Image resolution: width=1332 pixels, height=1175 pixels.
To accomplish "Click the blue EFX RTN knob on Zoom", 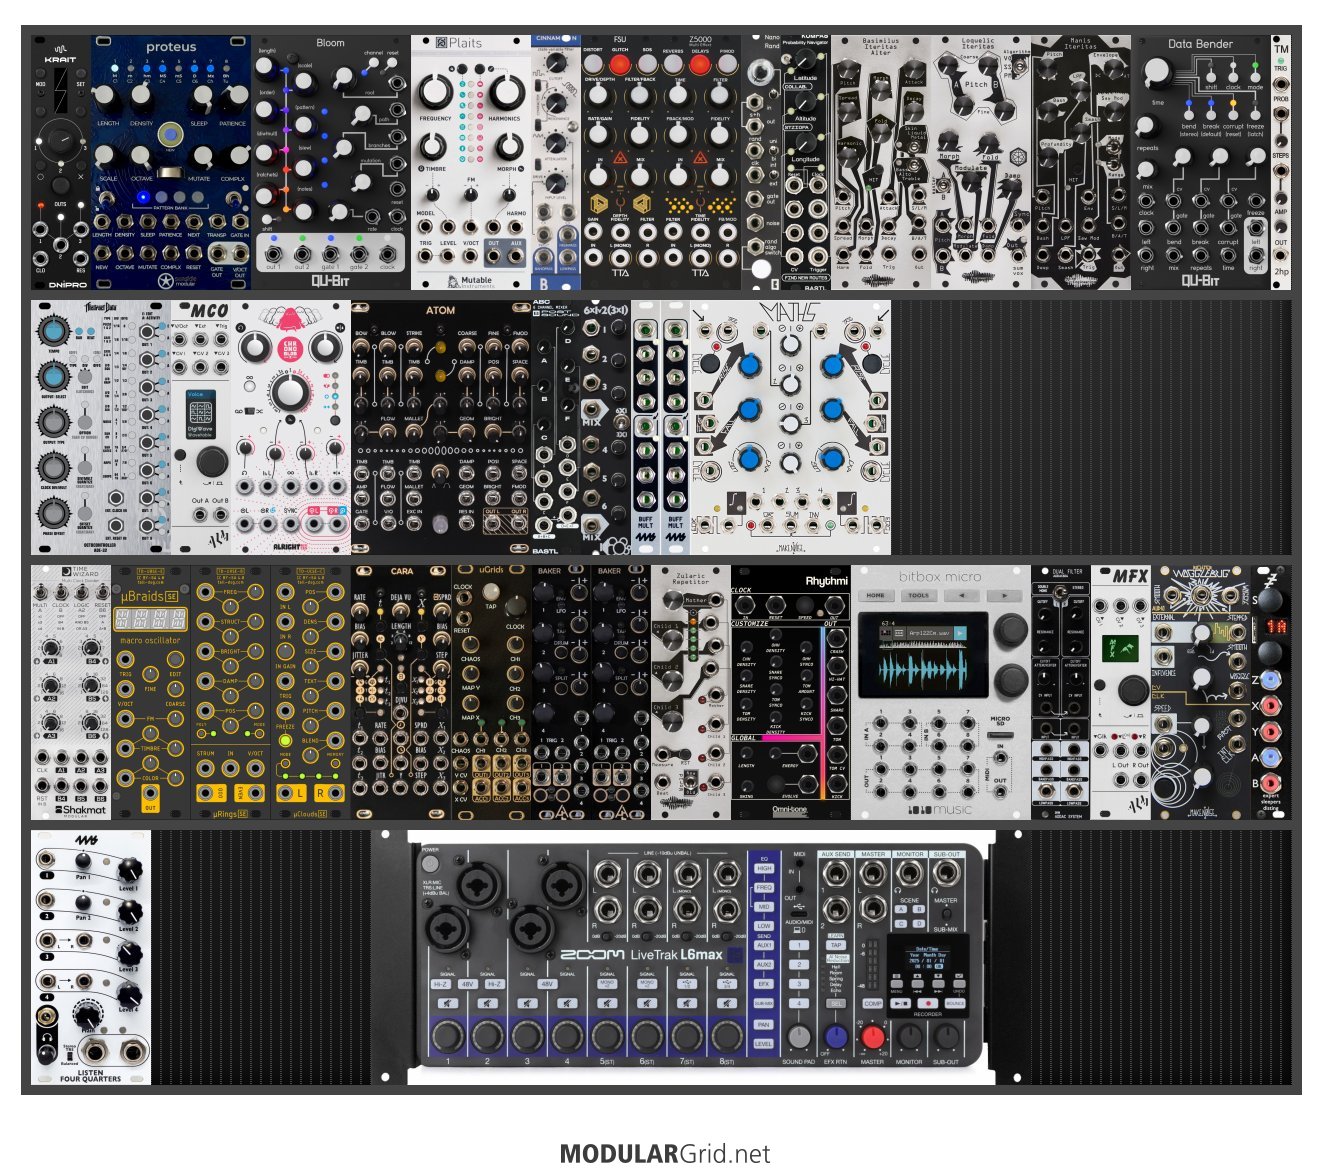I will pos(835,1036).
